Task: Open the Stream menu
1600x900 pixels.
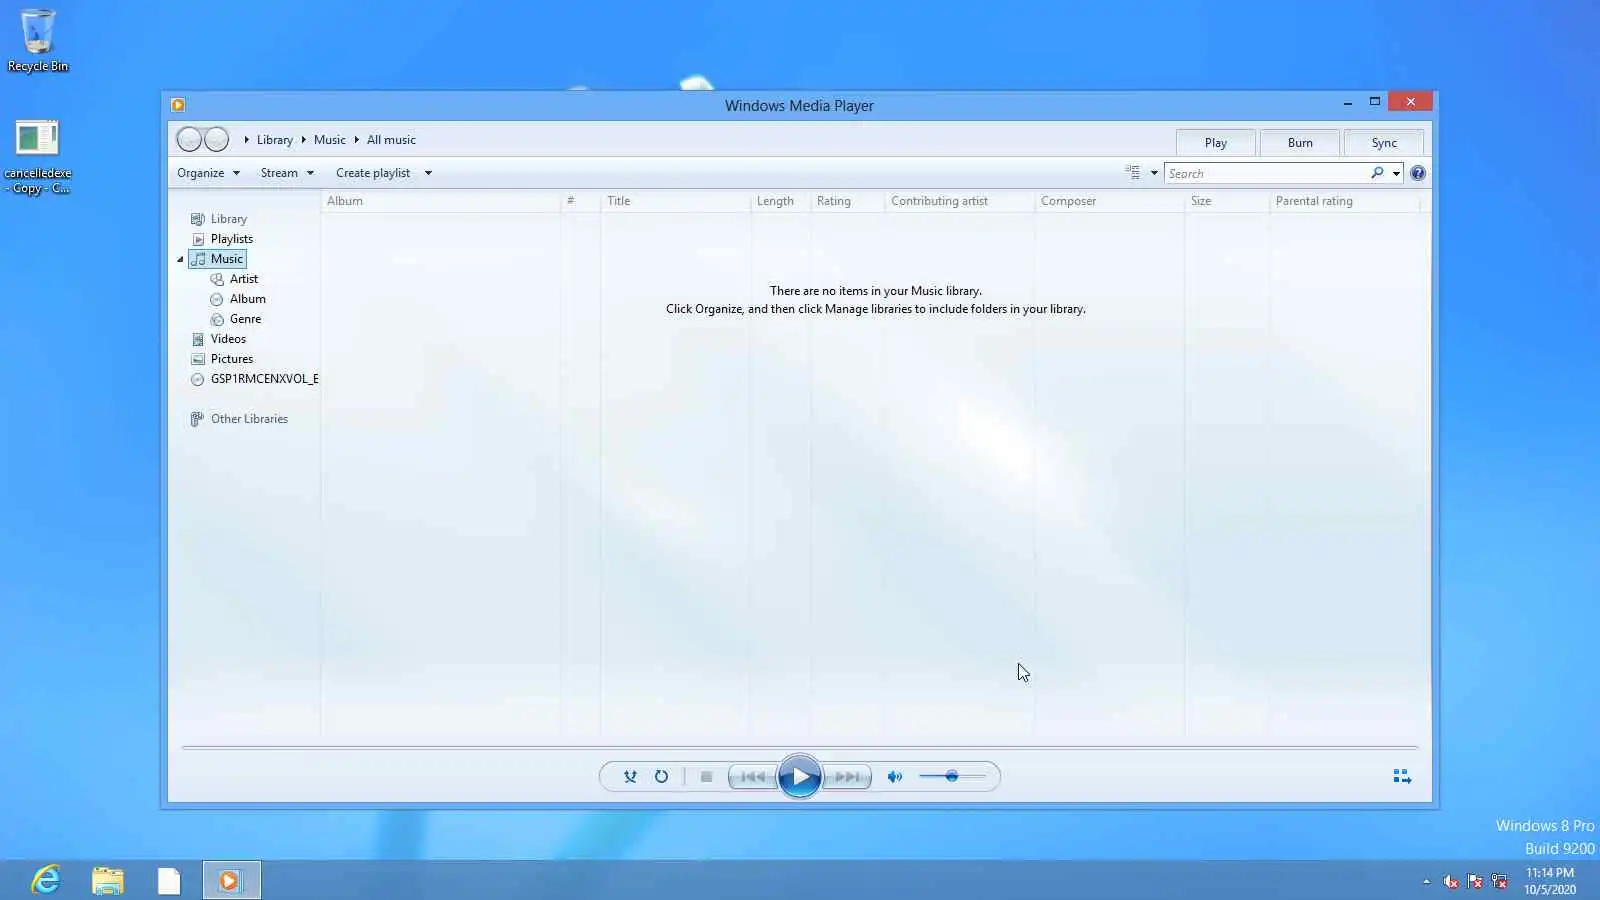Action: (x=287, y=173)
